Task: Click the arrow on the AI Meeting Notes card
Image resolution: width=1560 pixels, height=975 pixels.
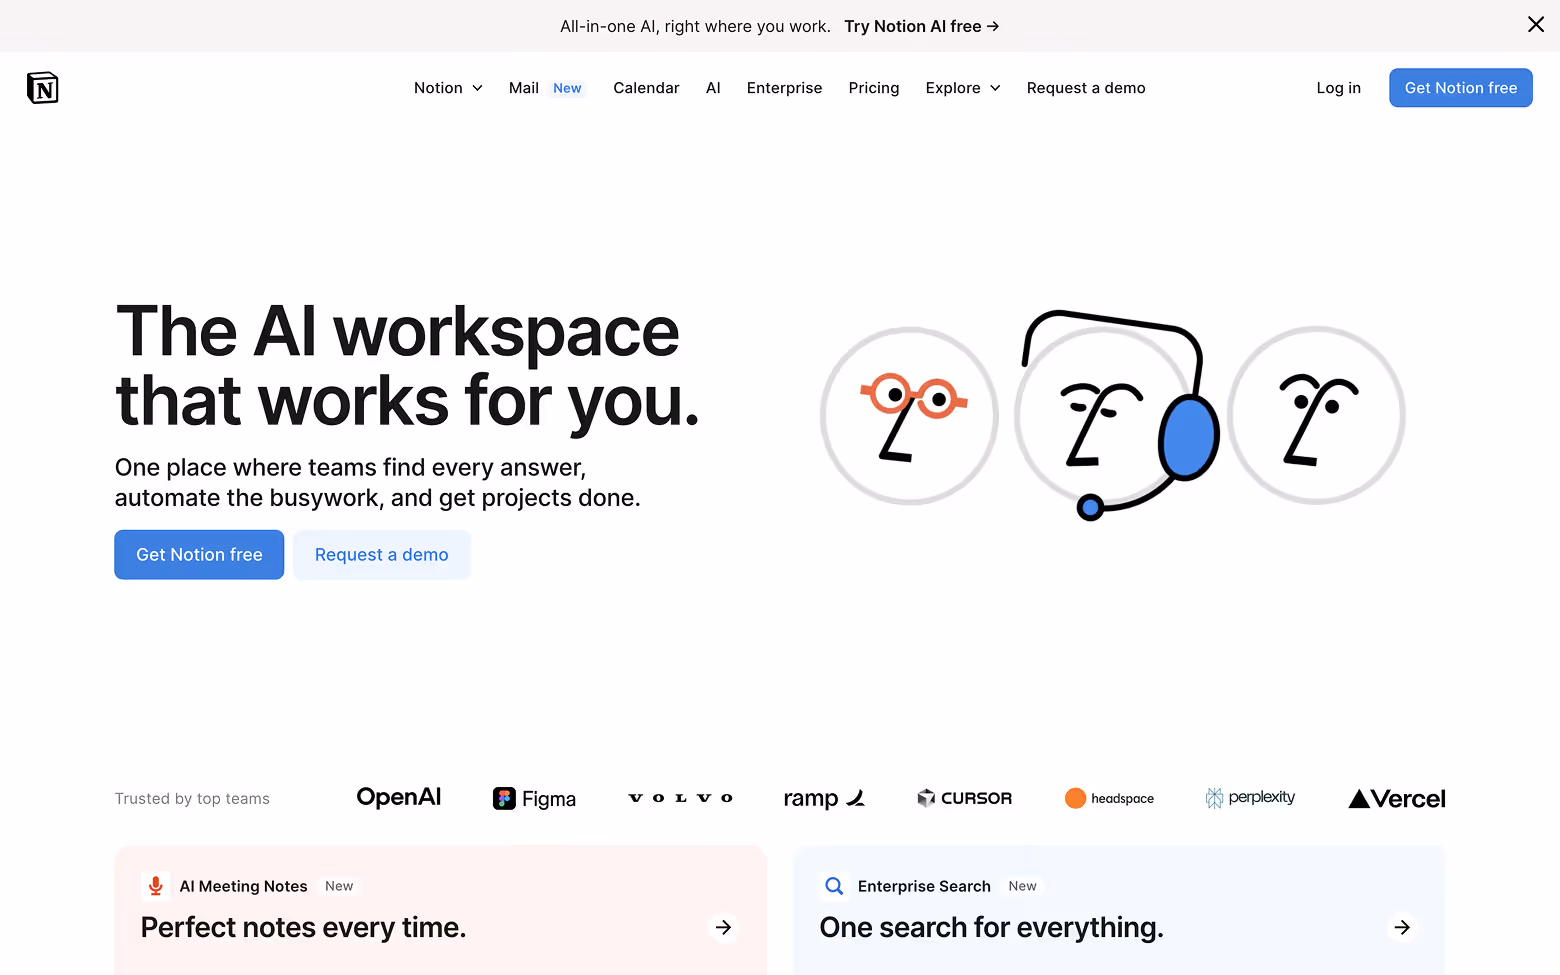Action: [723, 927]
